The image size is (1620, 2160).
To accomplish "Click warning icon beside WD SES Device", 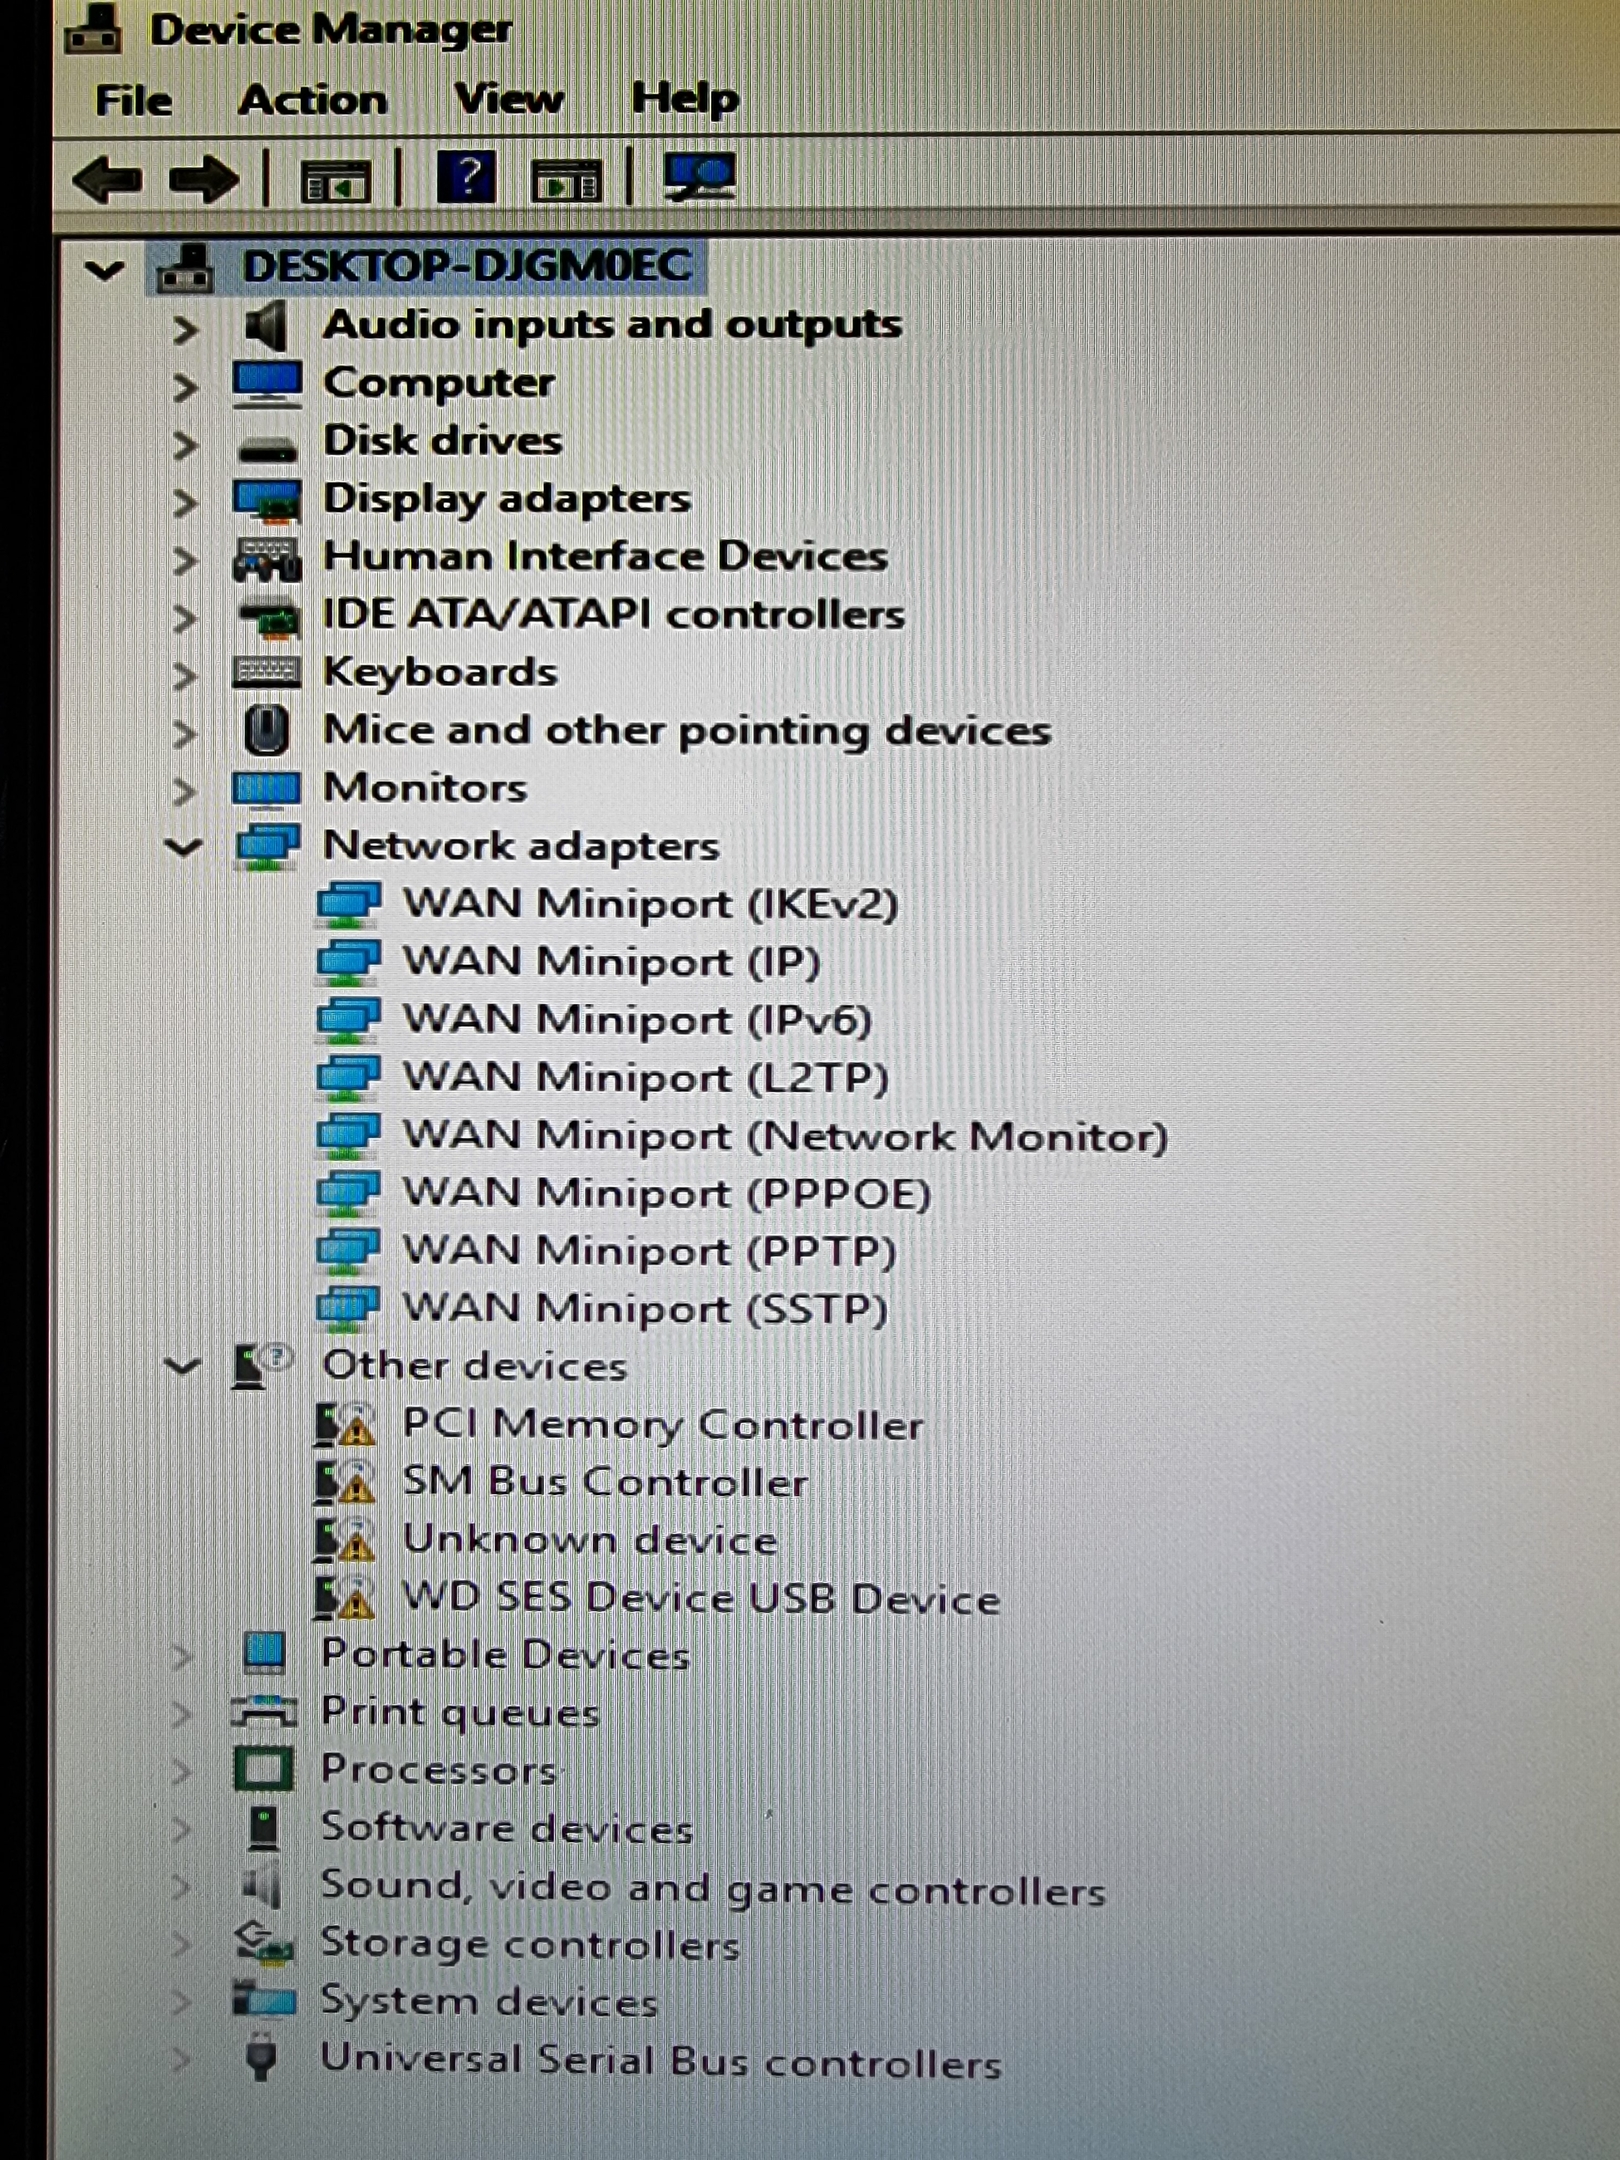I will click(345, 1598).
